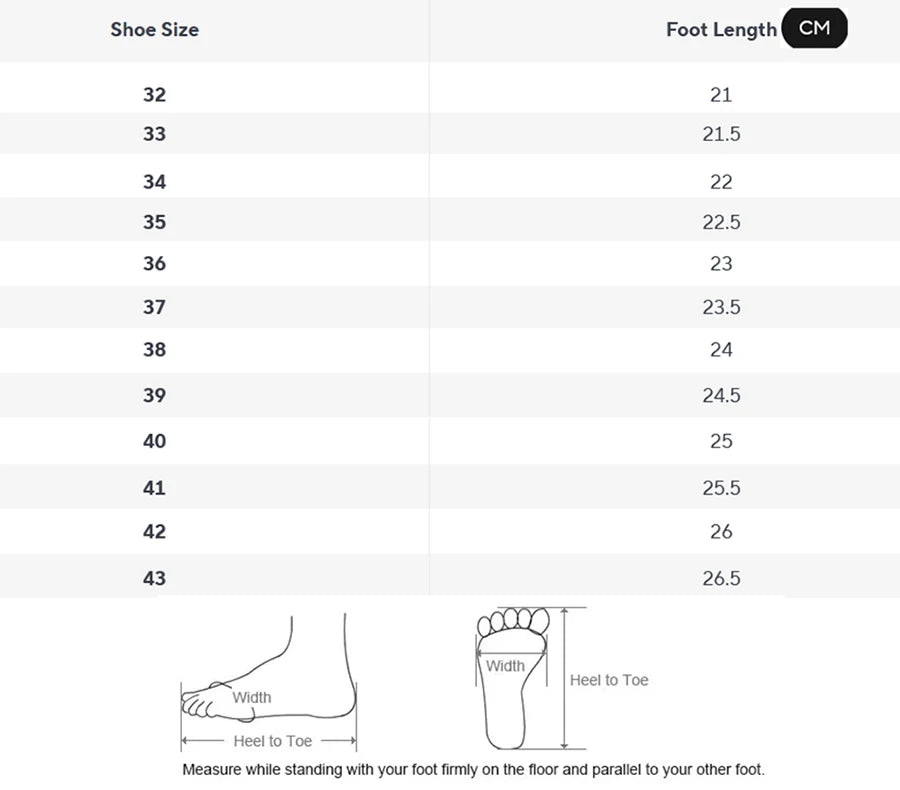Select shoe size 38 row
Screen dimensions: 900x790
[450, 350]
